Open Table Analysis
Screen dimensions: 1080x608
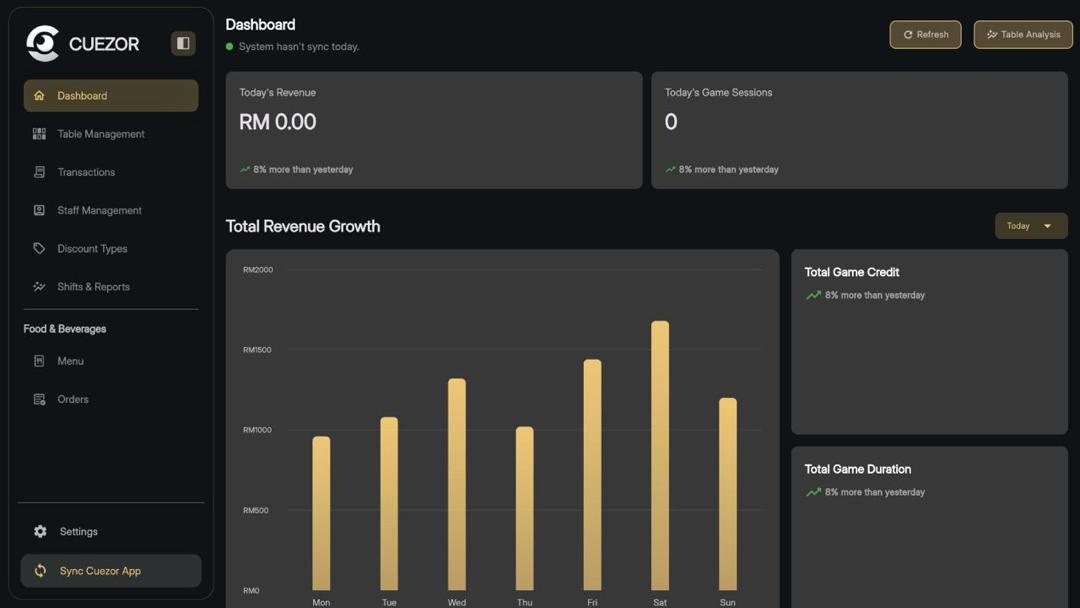pyautogui.click(x=1022, y=34)
